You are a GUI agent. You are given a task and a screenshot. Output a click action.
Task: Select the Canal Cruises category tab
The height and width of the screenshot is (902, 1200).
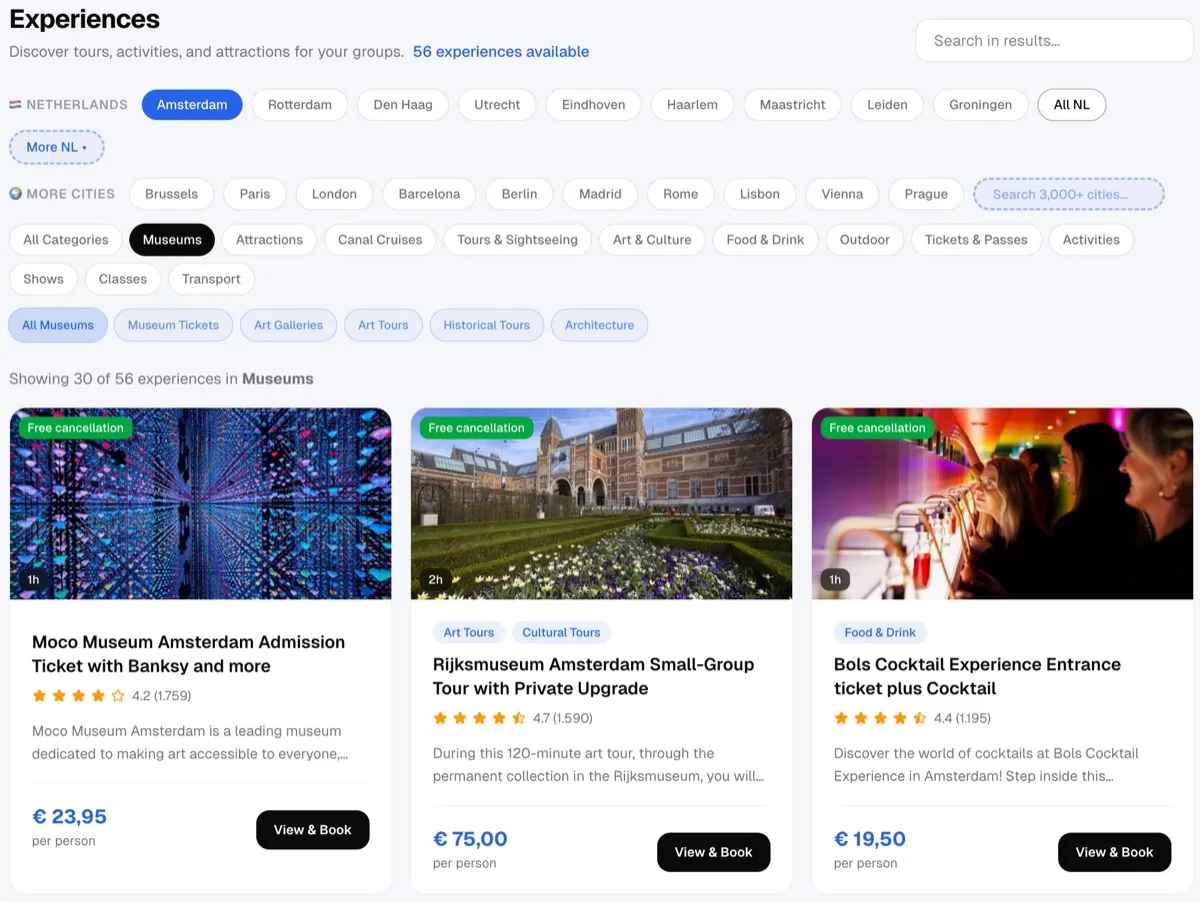point(379,239)
